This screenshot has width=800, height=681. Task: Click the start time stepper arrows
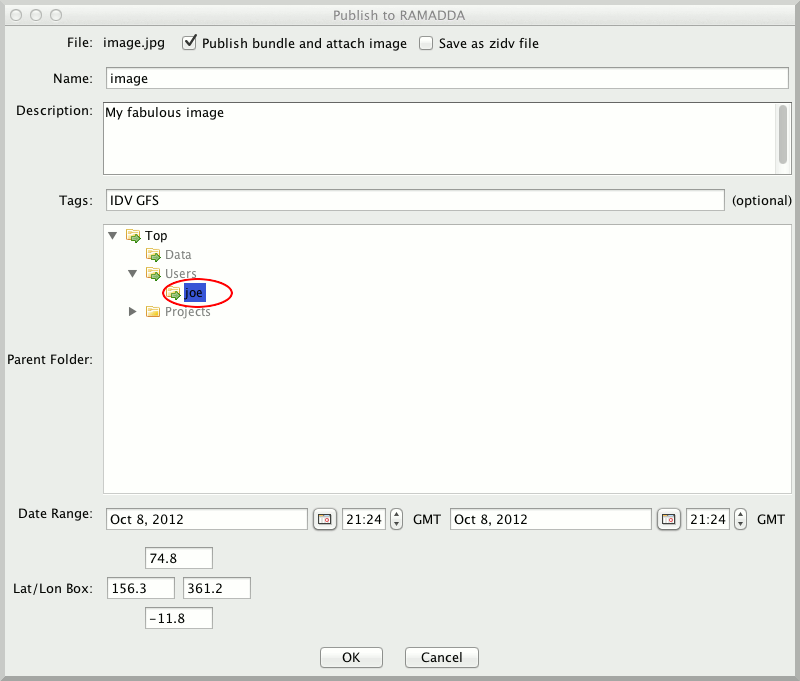click(x=396, y=519)
